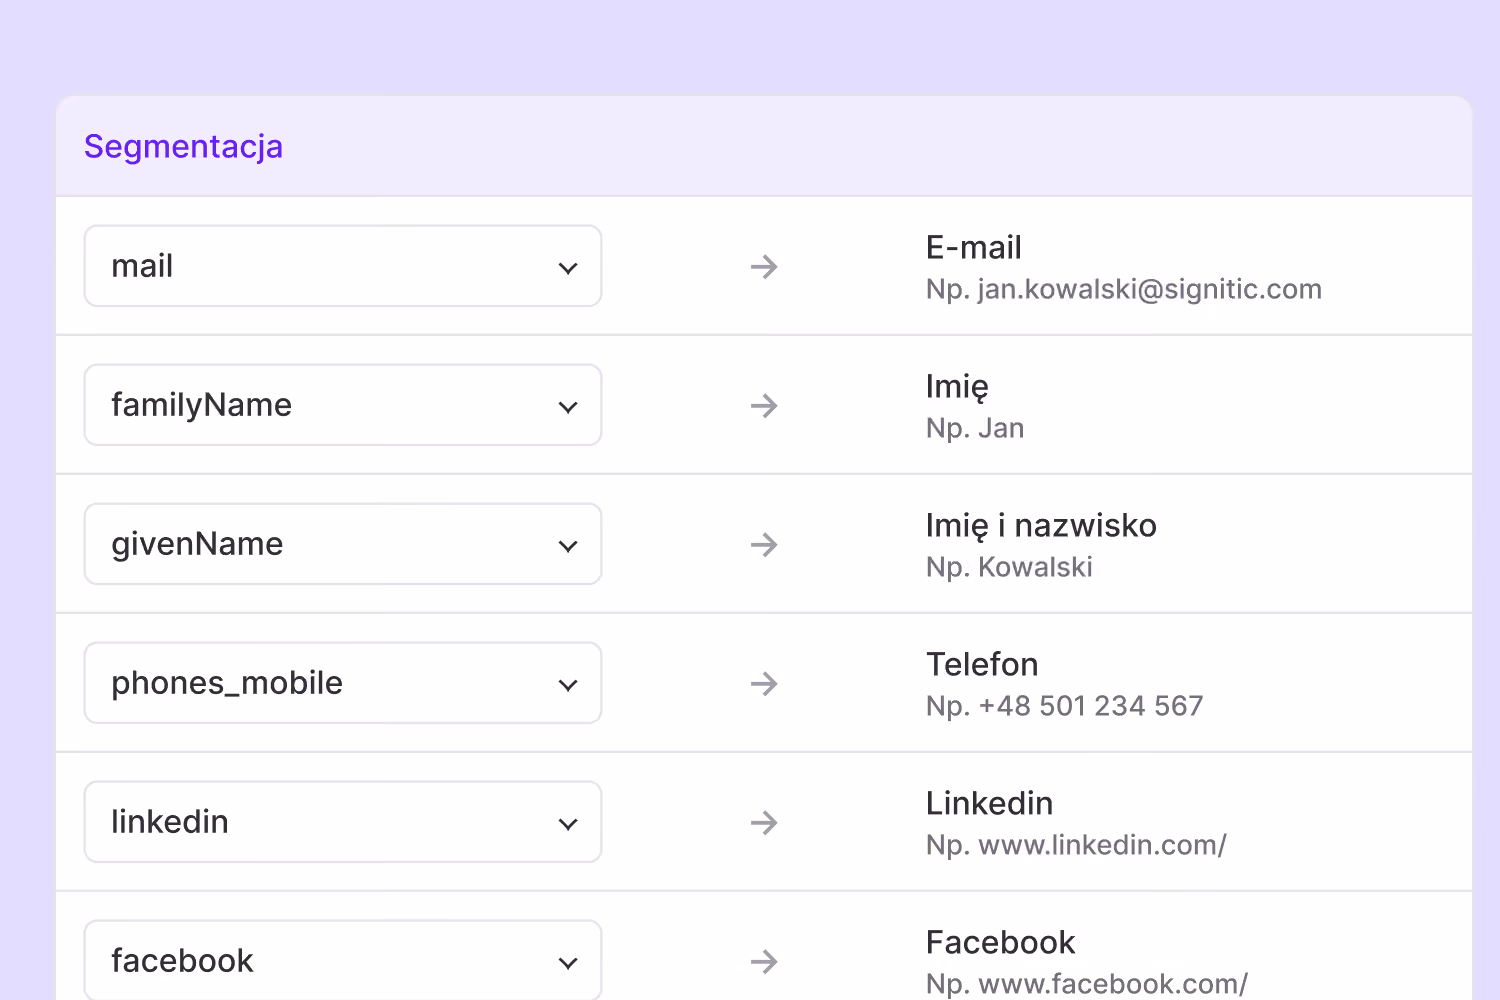Image resolution: width=1500 pixels, height=1000 pixels.
Task: Expand the familyName dropdown chevron
Action: click(x=568, y=407)
